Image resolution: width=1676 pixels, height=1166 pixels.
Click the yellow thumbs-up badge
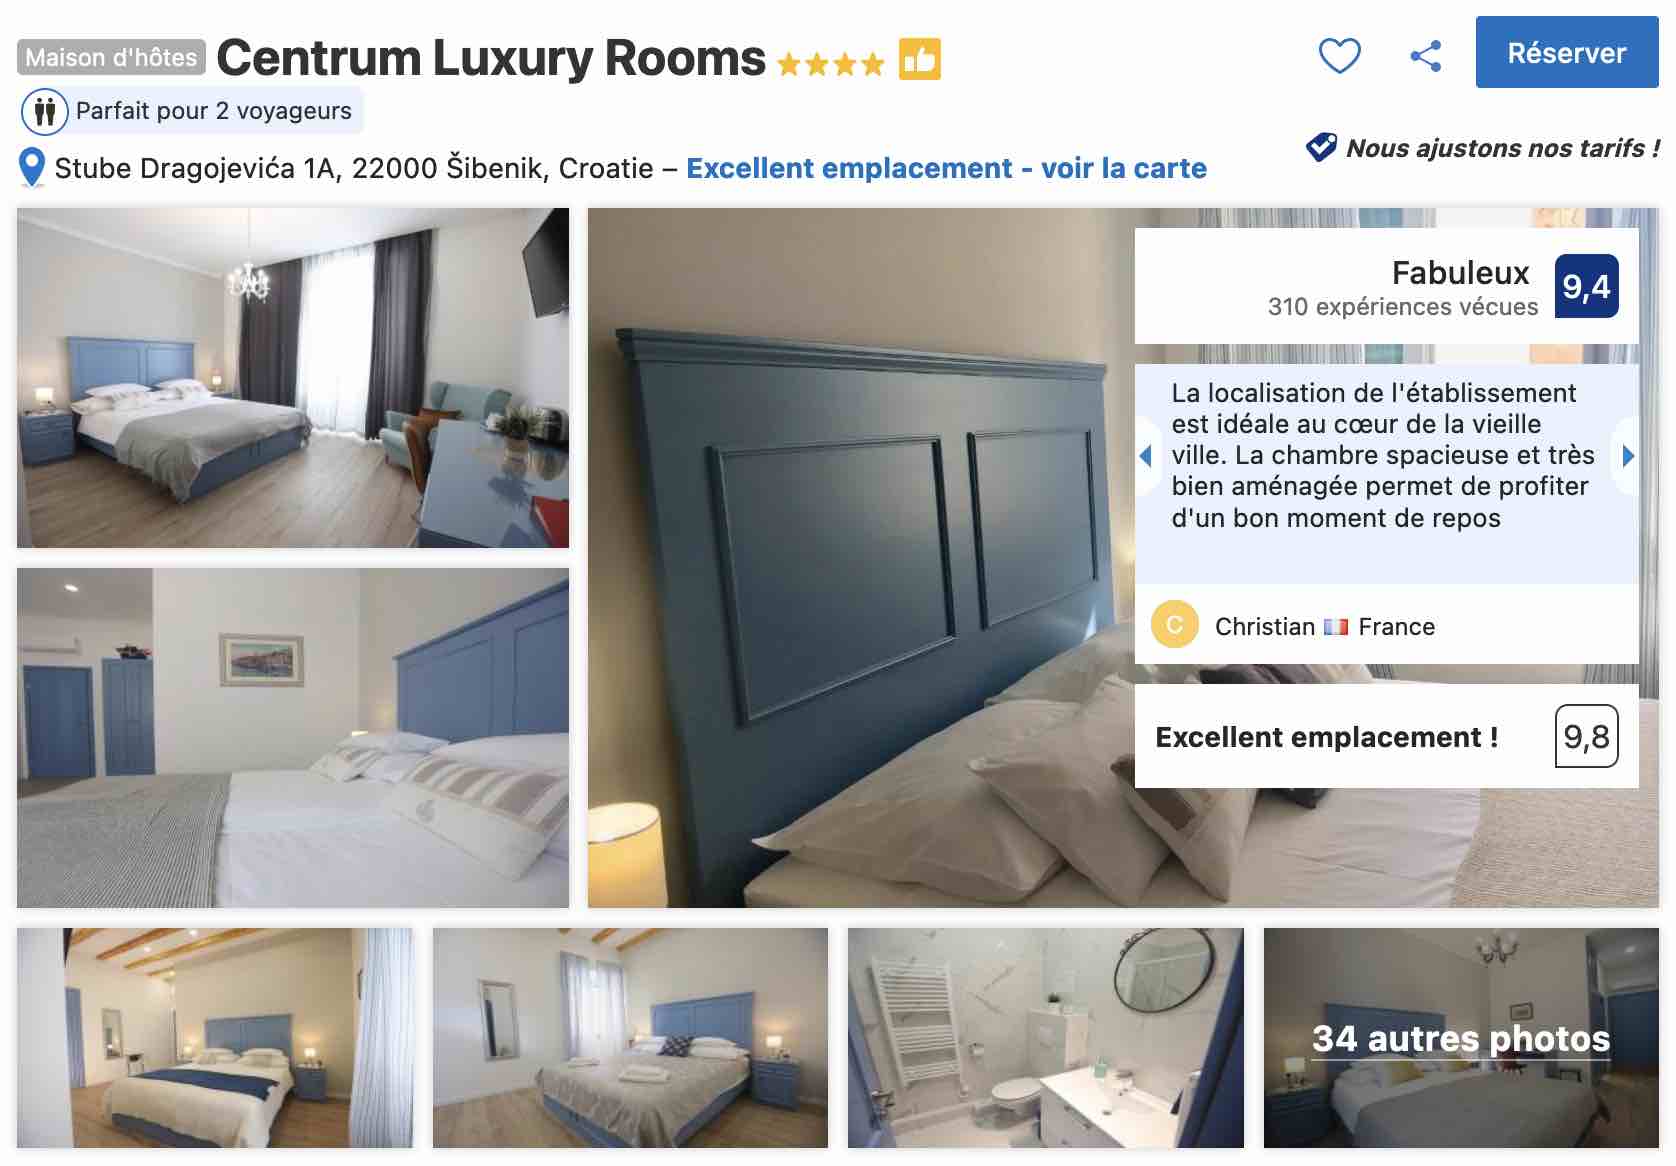click(x=919, y=59)
